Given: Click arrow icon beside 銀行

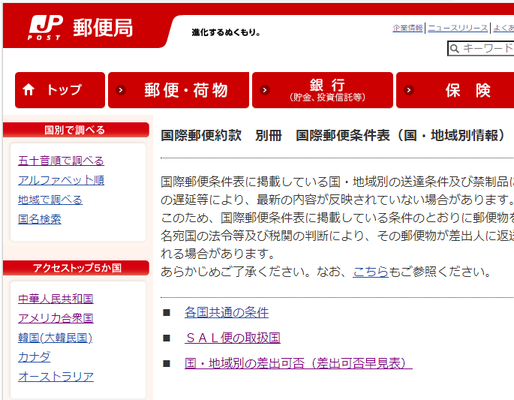Looking at the screenshot, I should point(265,90).
